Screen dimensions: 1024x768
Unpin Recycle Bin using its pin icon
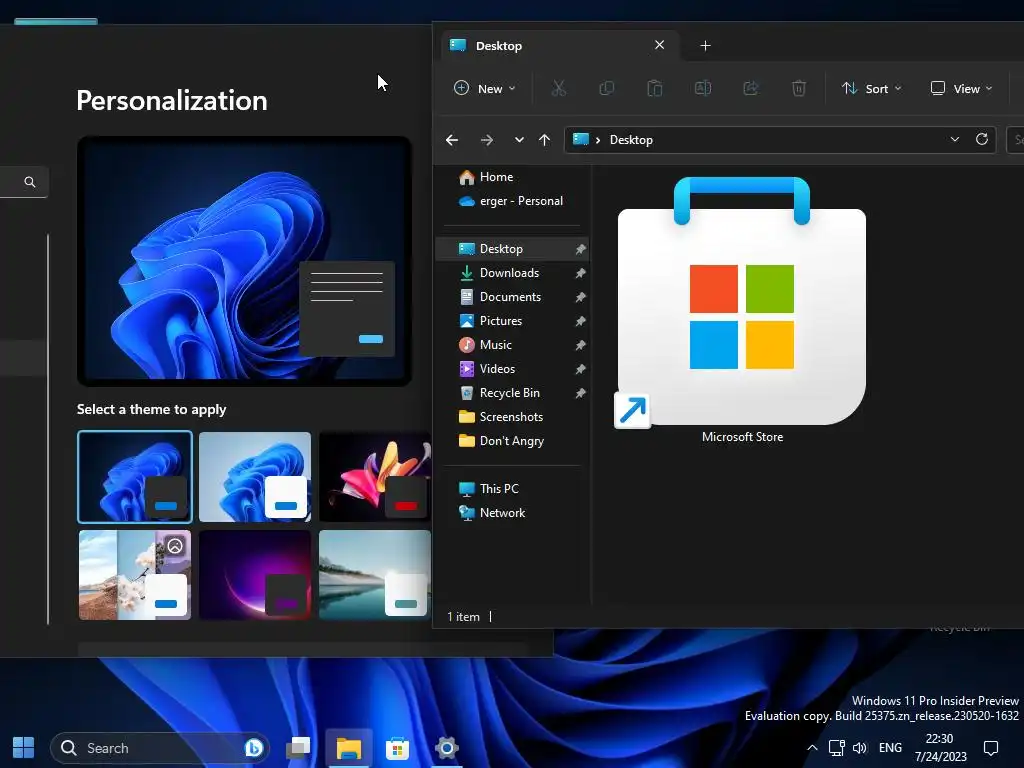point(580,393)
